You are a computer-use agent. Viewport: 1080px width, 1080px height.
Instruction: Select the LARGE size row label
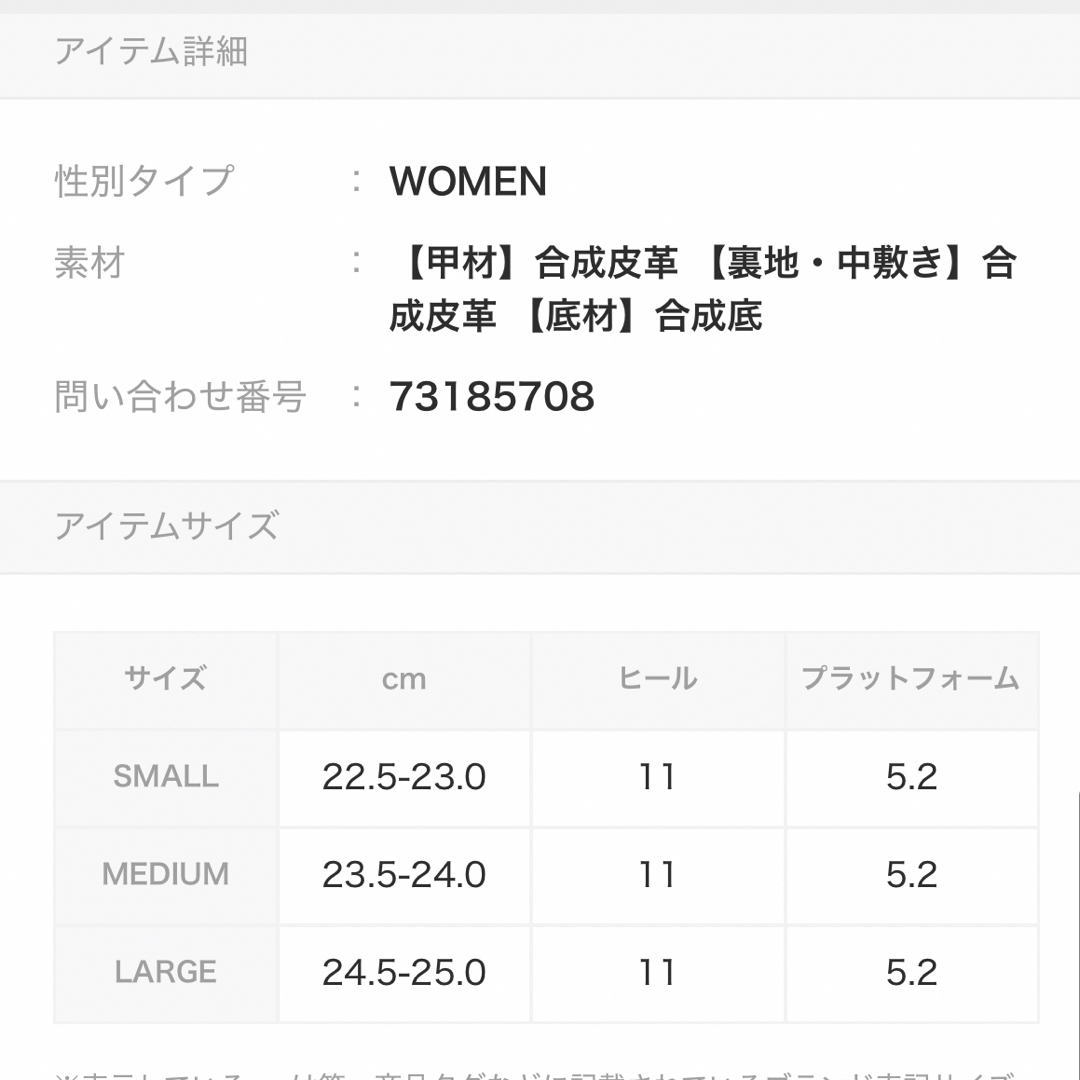pyautogui.click(x=166, y=973)
